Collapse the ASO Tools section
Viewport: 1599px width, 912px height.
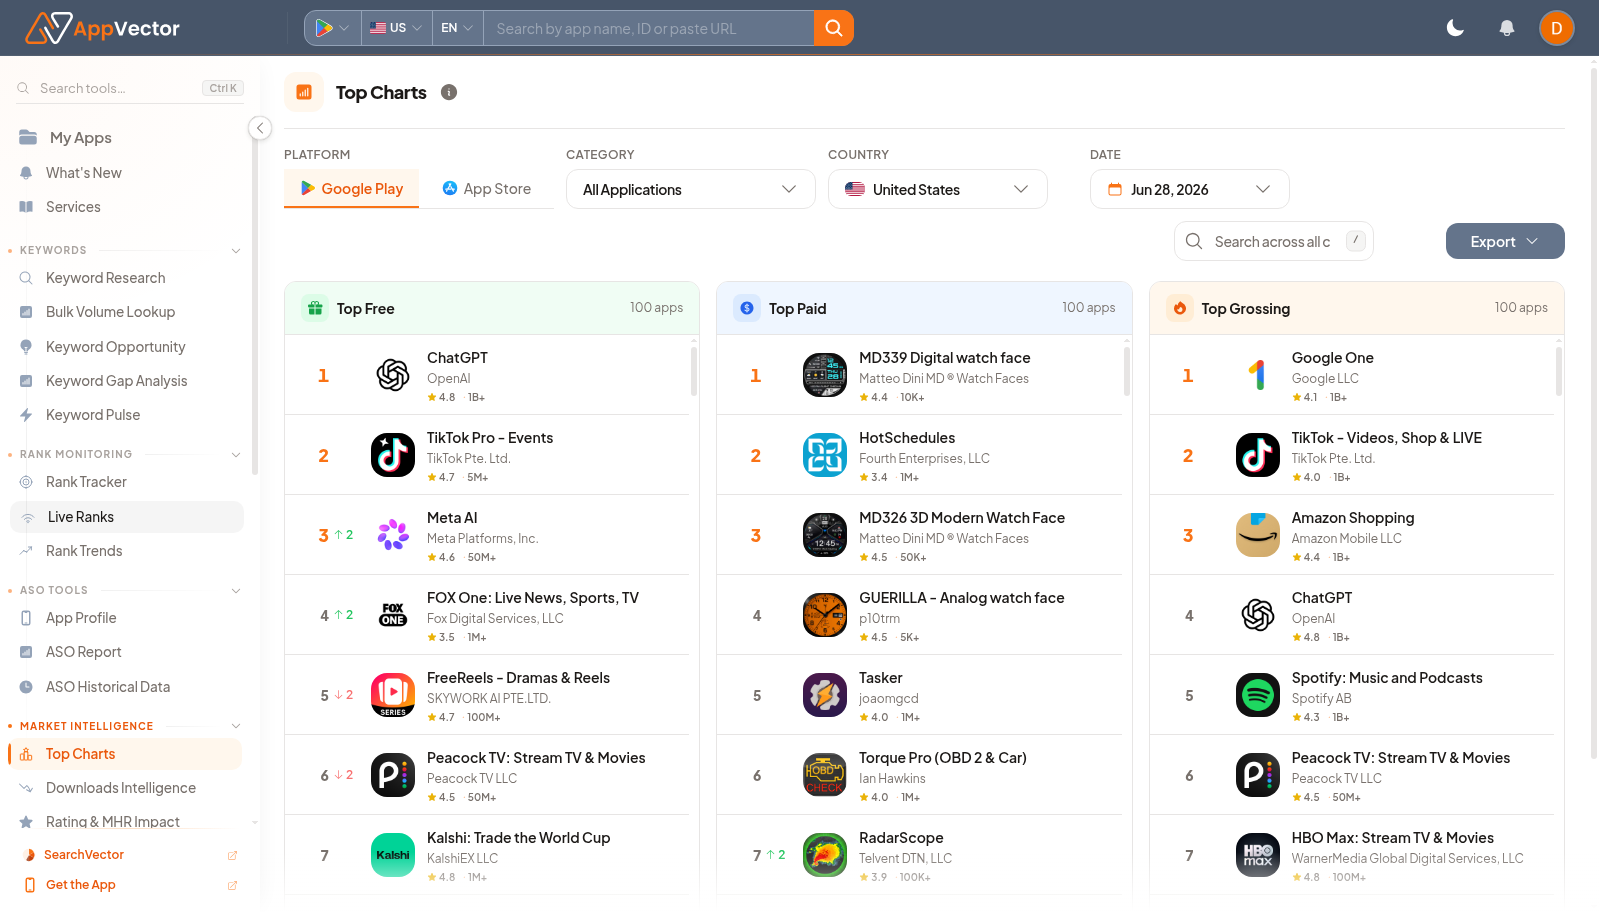[236, 590]
